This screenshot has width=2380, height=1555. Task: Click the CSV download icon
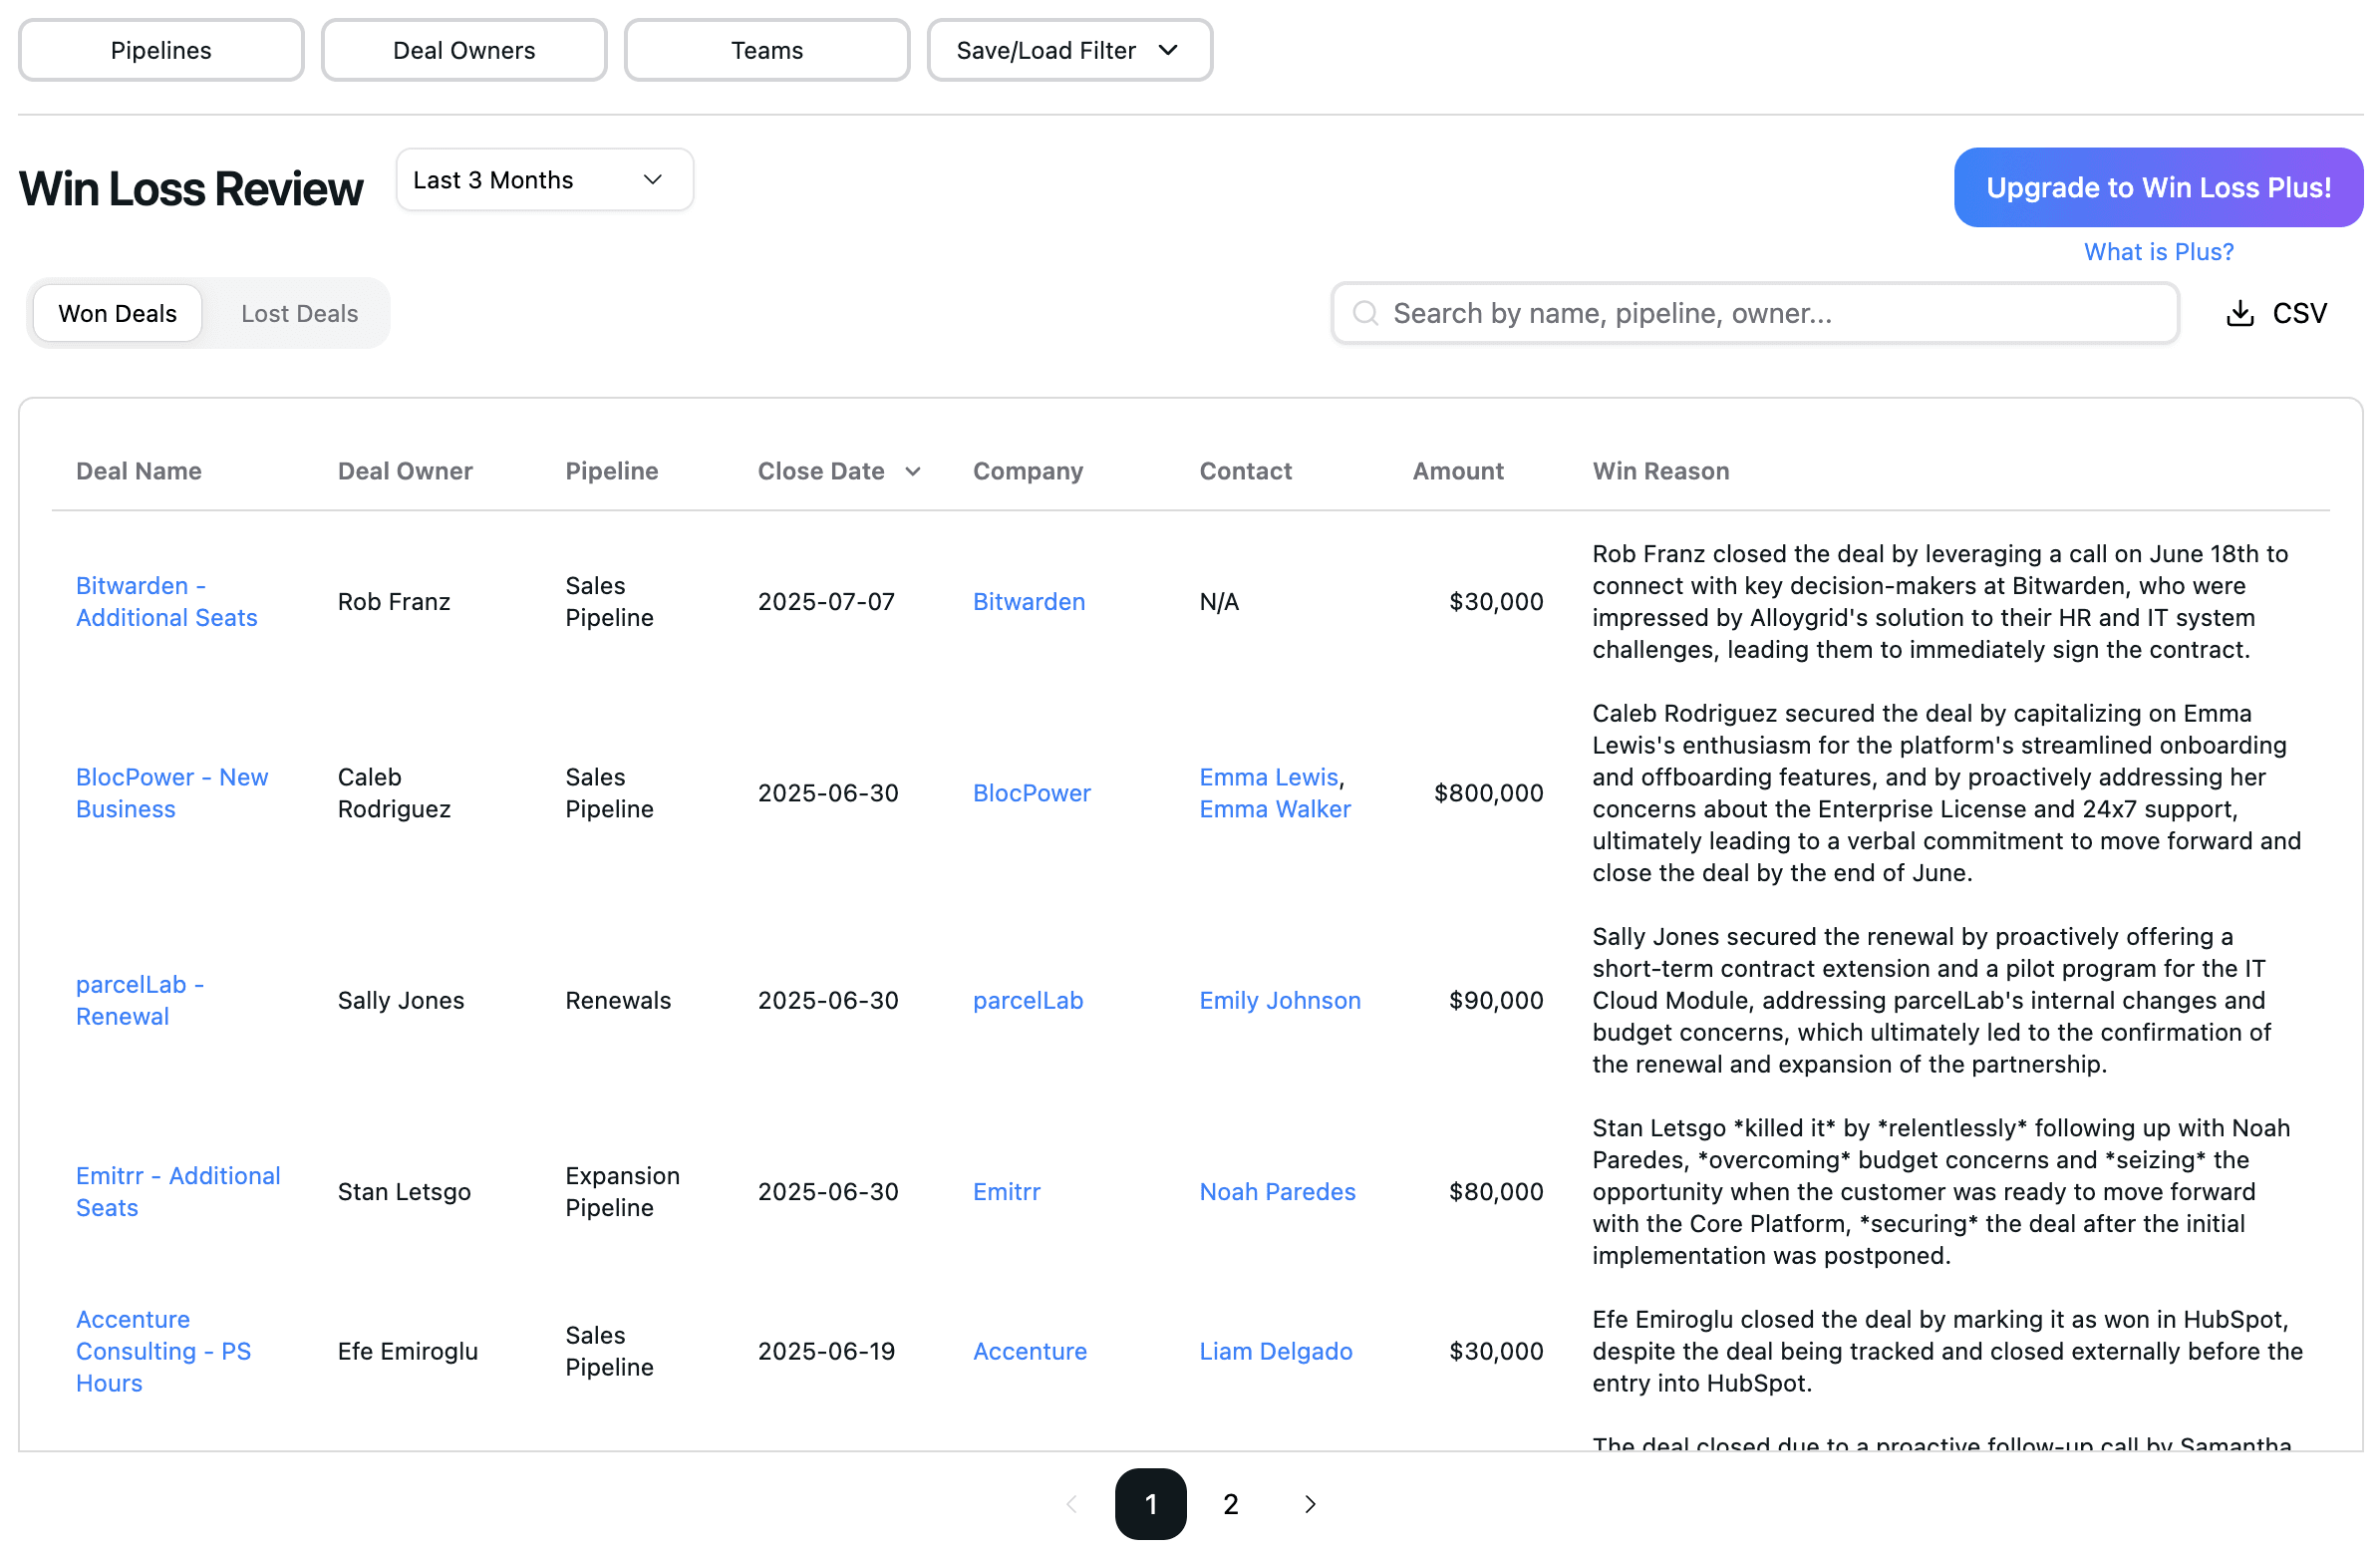(2240, 313)
